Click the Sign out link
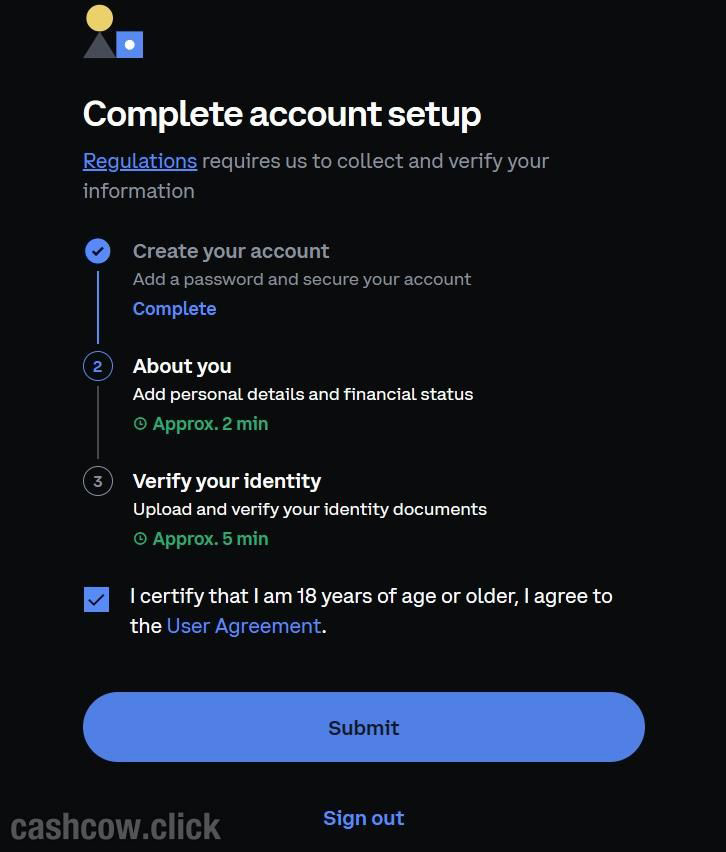 363,818
